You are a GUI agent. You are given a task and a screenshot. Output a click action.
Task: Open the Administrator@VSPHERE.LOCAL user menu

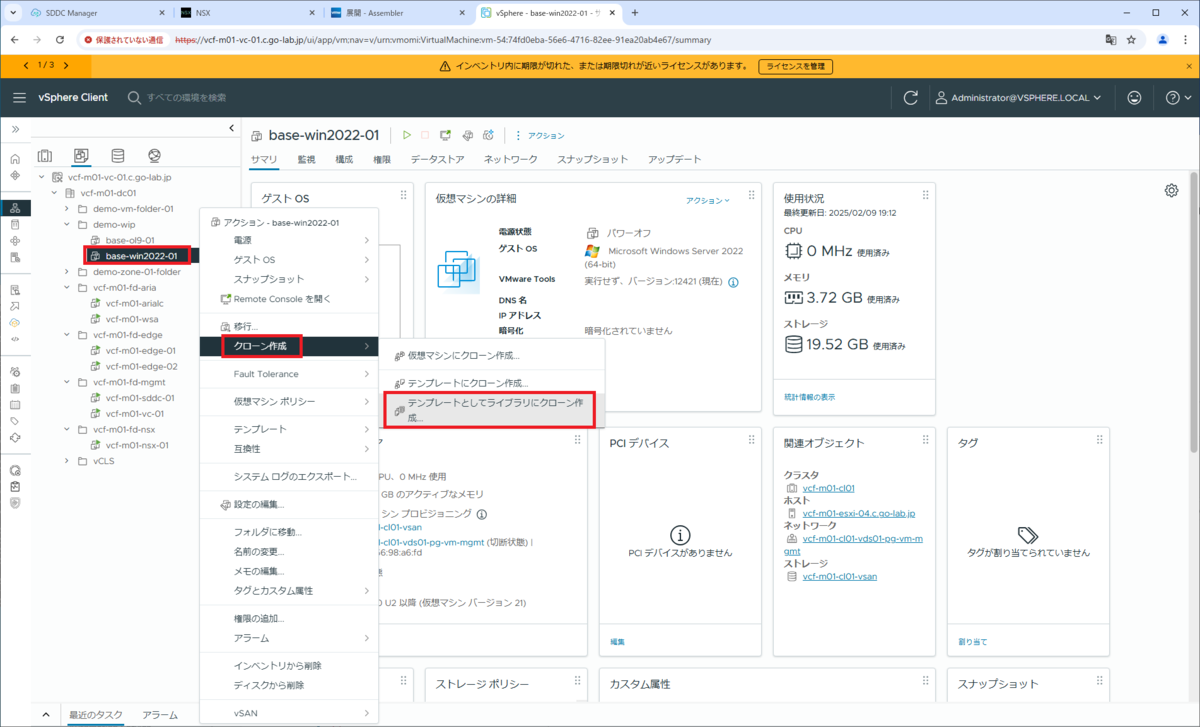tap(1018, 97)
